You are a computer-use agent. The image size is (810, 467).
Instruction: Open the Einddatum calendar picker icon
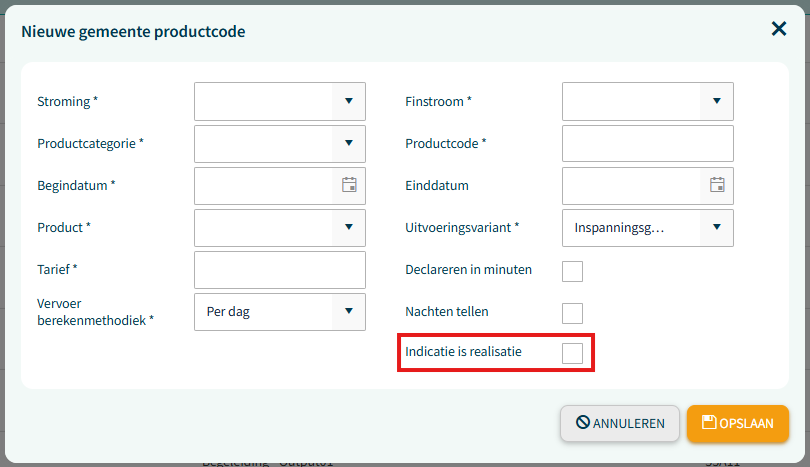717,185
